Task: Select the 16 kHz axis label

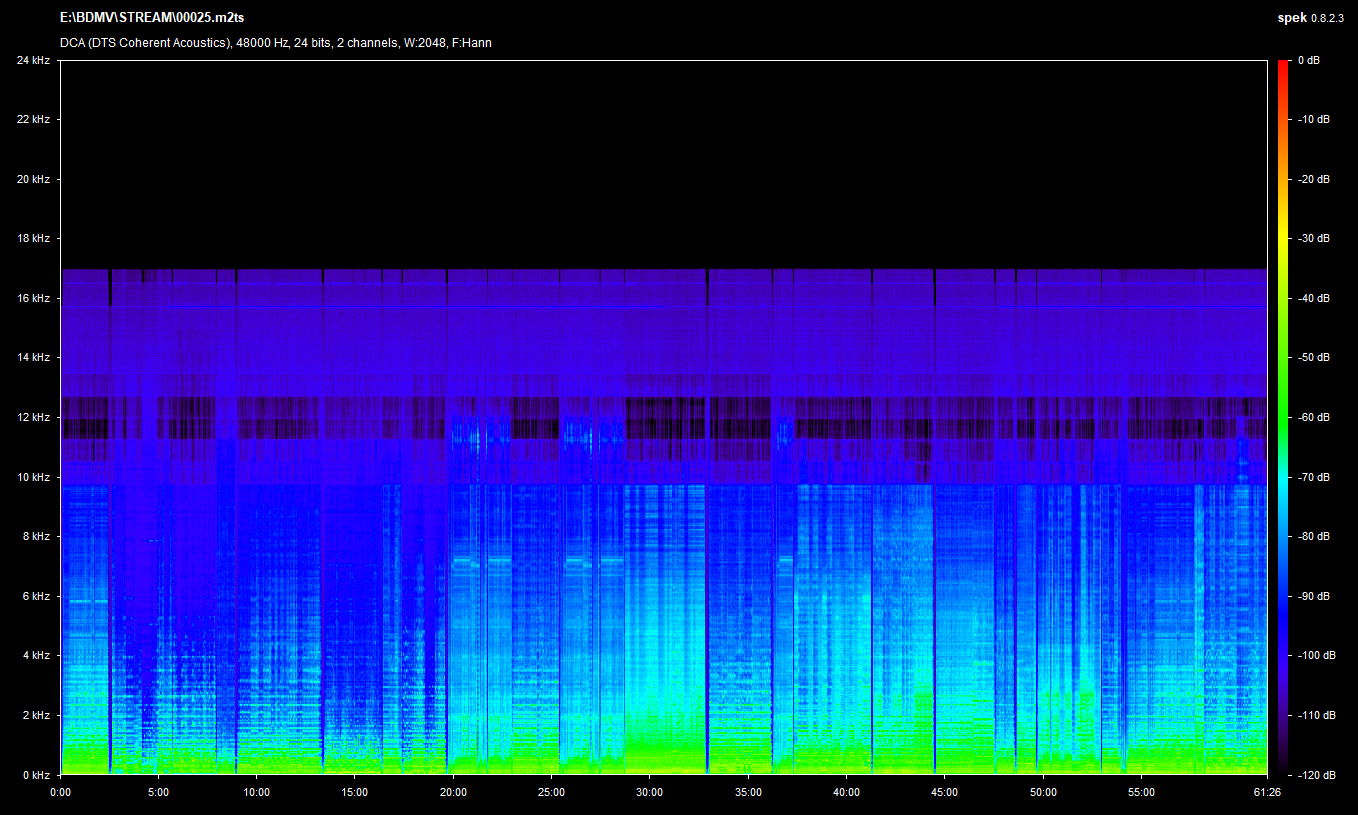Action: point(33,298)
